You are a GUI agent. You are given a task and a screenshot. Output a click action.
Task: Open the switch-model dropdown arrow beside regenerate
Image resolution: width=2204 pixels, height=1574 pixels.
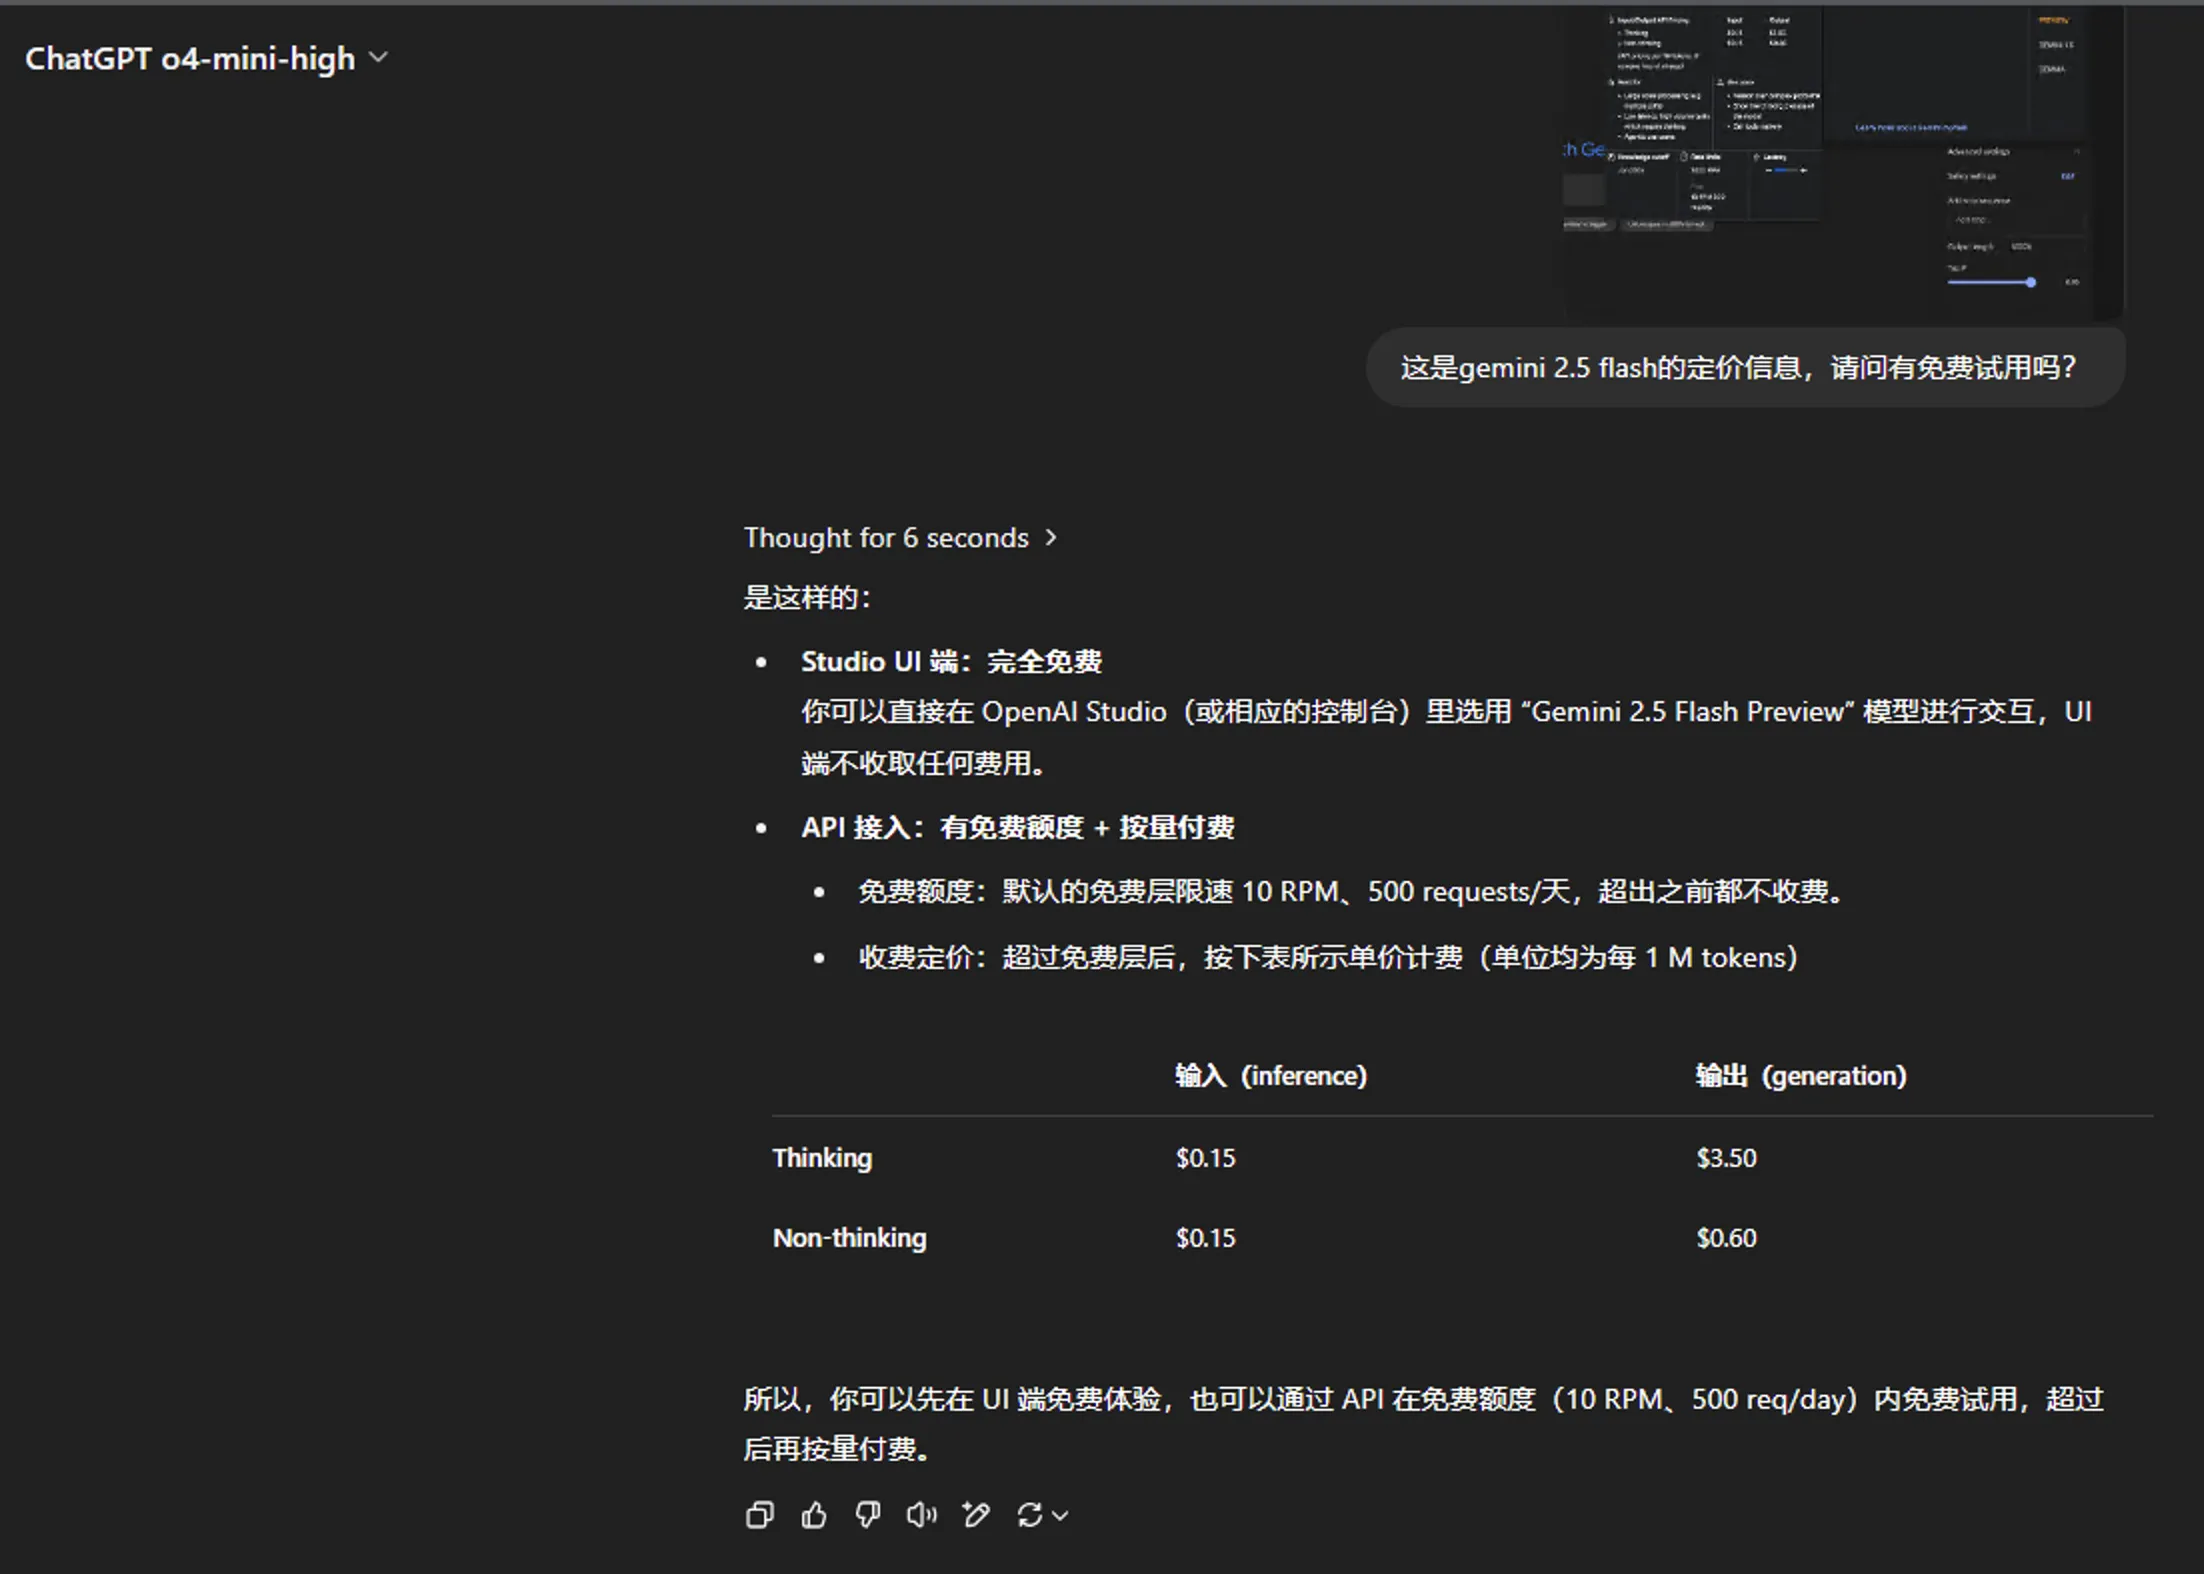pyautogui.click(x=1061, y=1516)
